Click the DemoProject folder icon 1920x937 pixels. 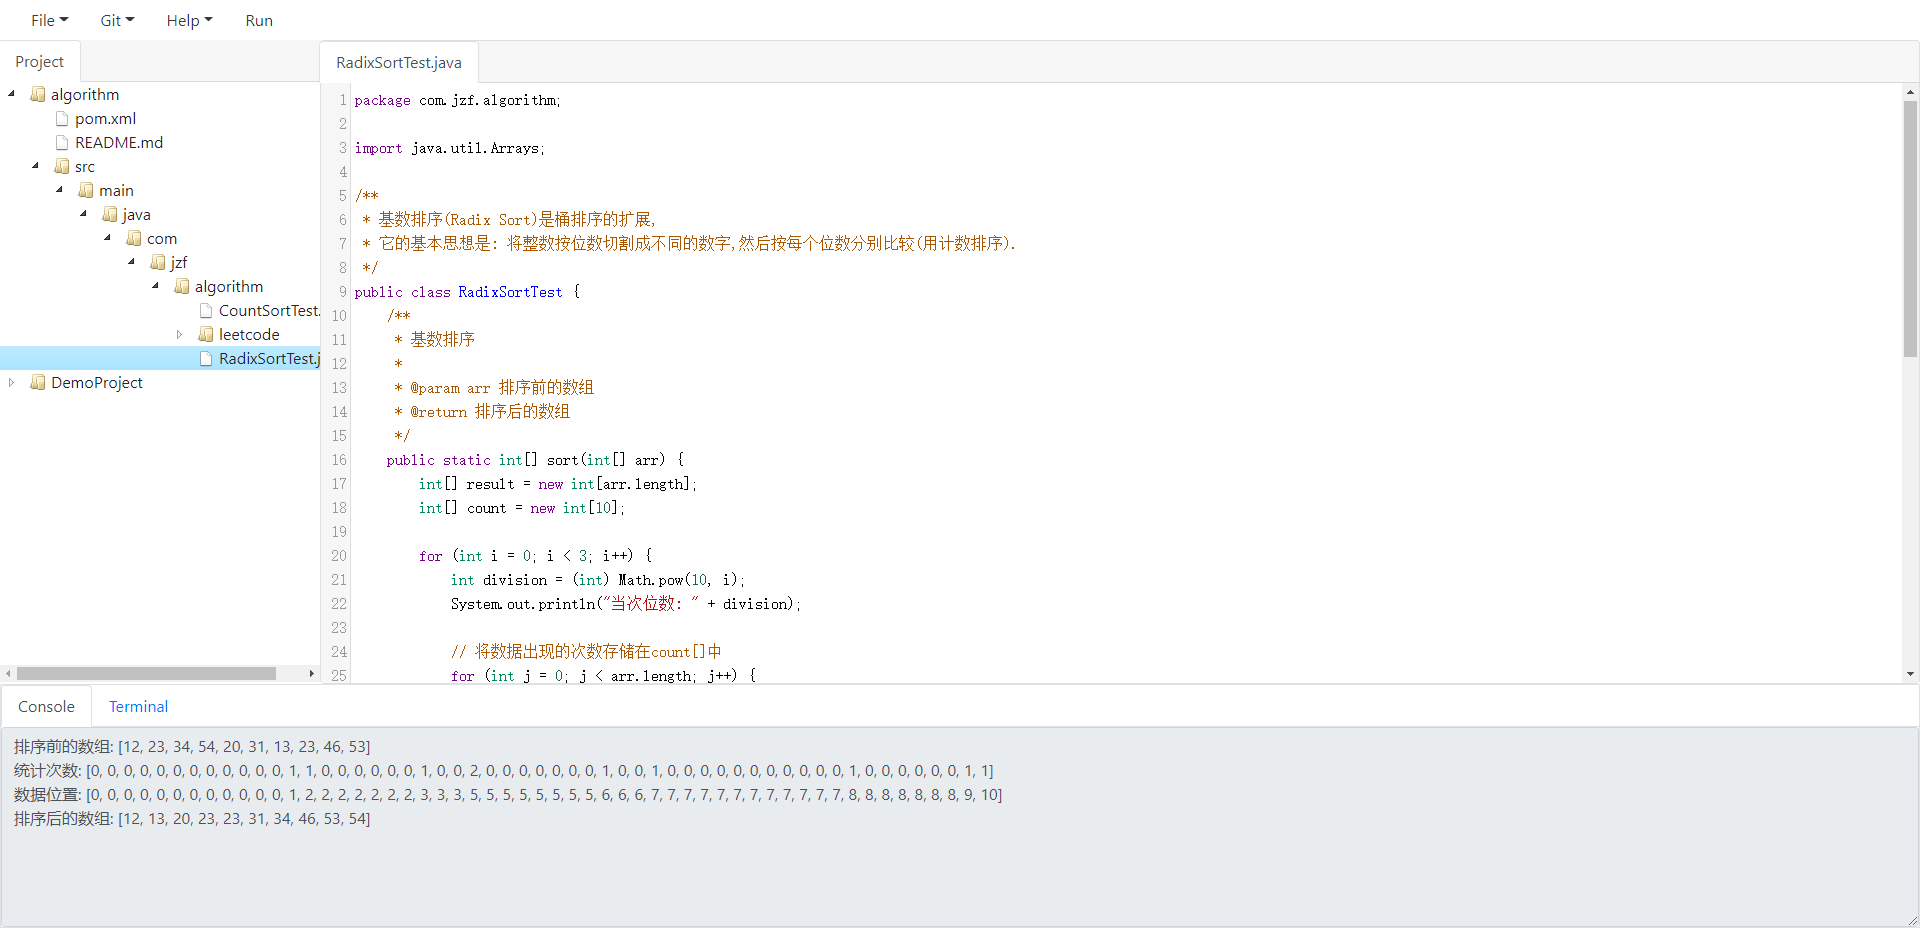[x=38, y=382]
